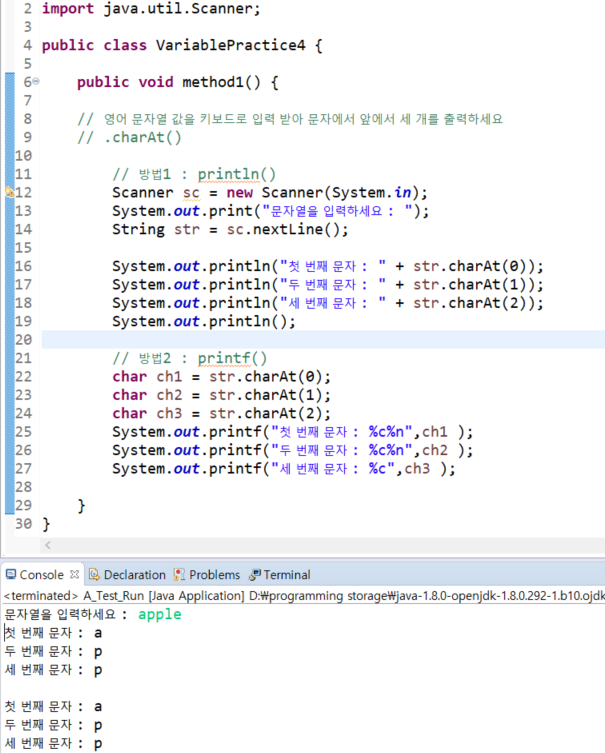Click 'sc.nextLine()' on line 14
This screenshot has width=605, height=753.
283,230
